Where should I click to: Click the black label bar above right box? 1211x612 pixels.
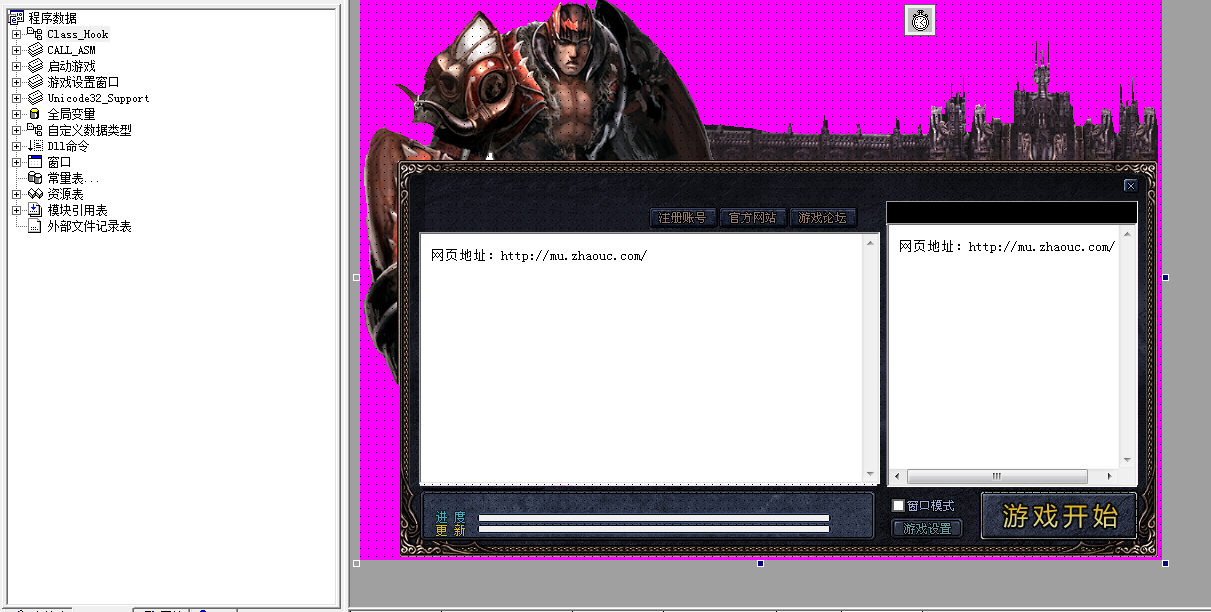coord(1012,213)
